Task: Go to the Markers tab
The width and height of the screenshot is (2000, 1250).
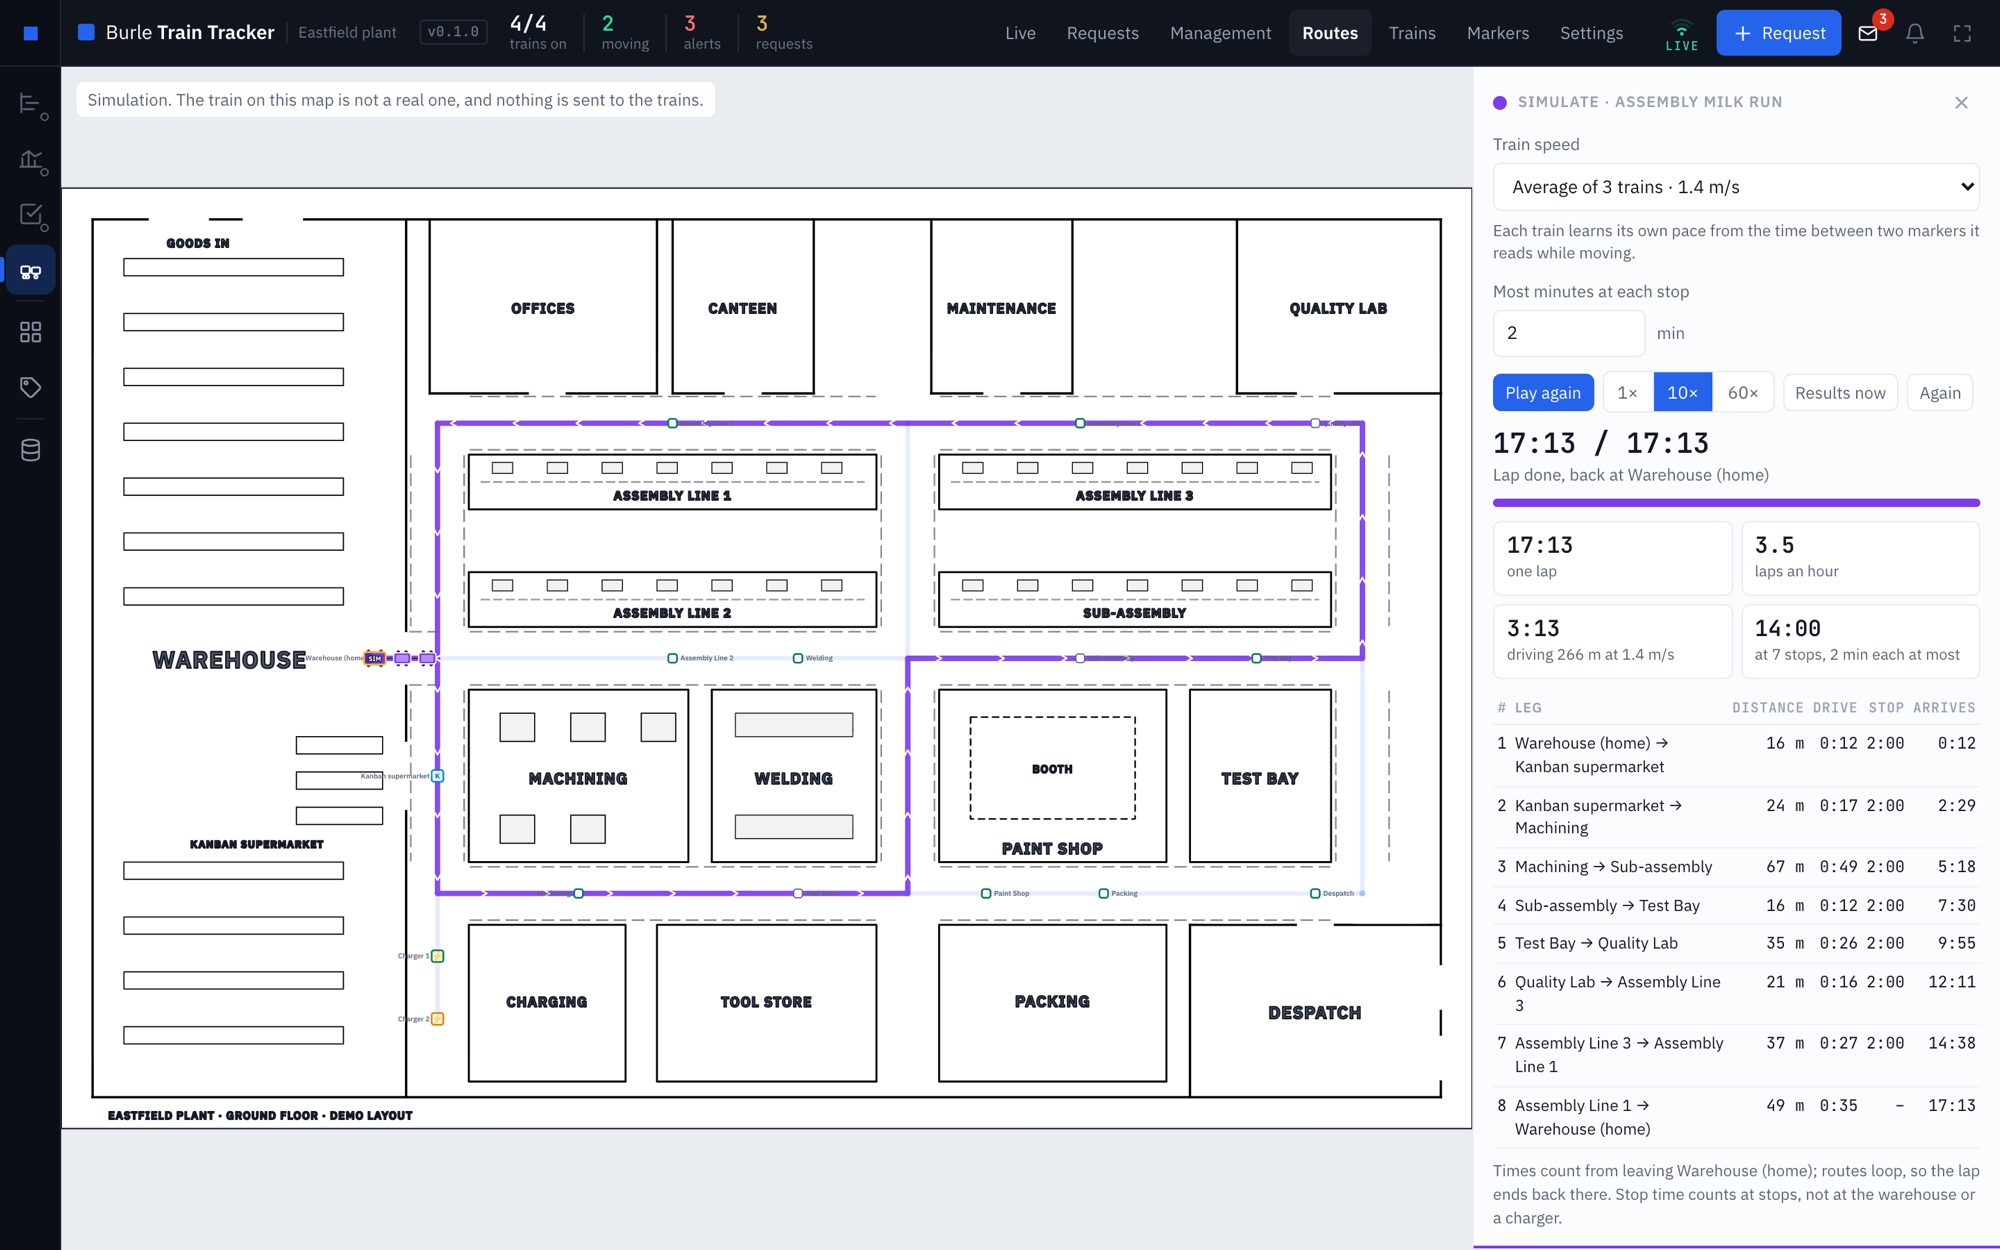Action: pos(1497,33)
